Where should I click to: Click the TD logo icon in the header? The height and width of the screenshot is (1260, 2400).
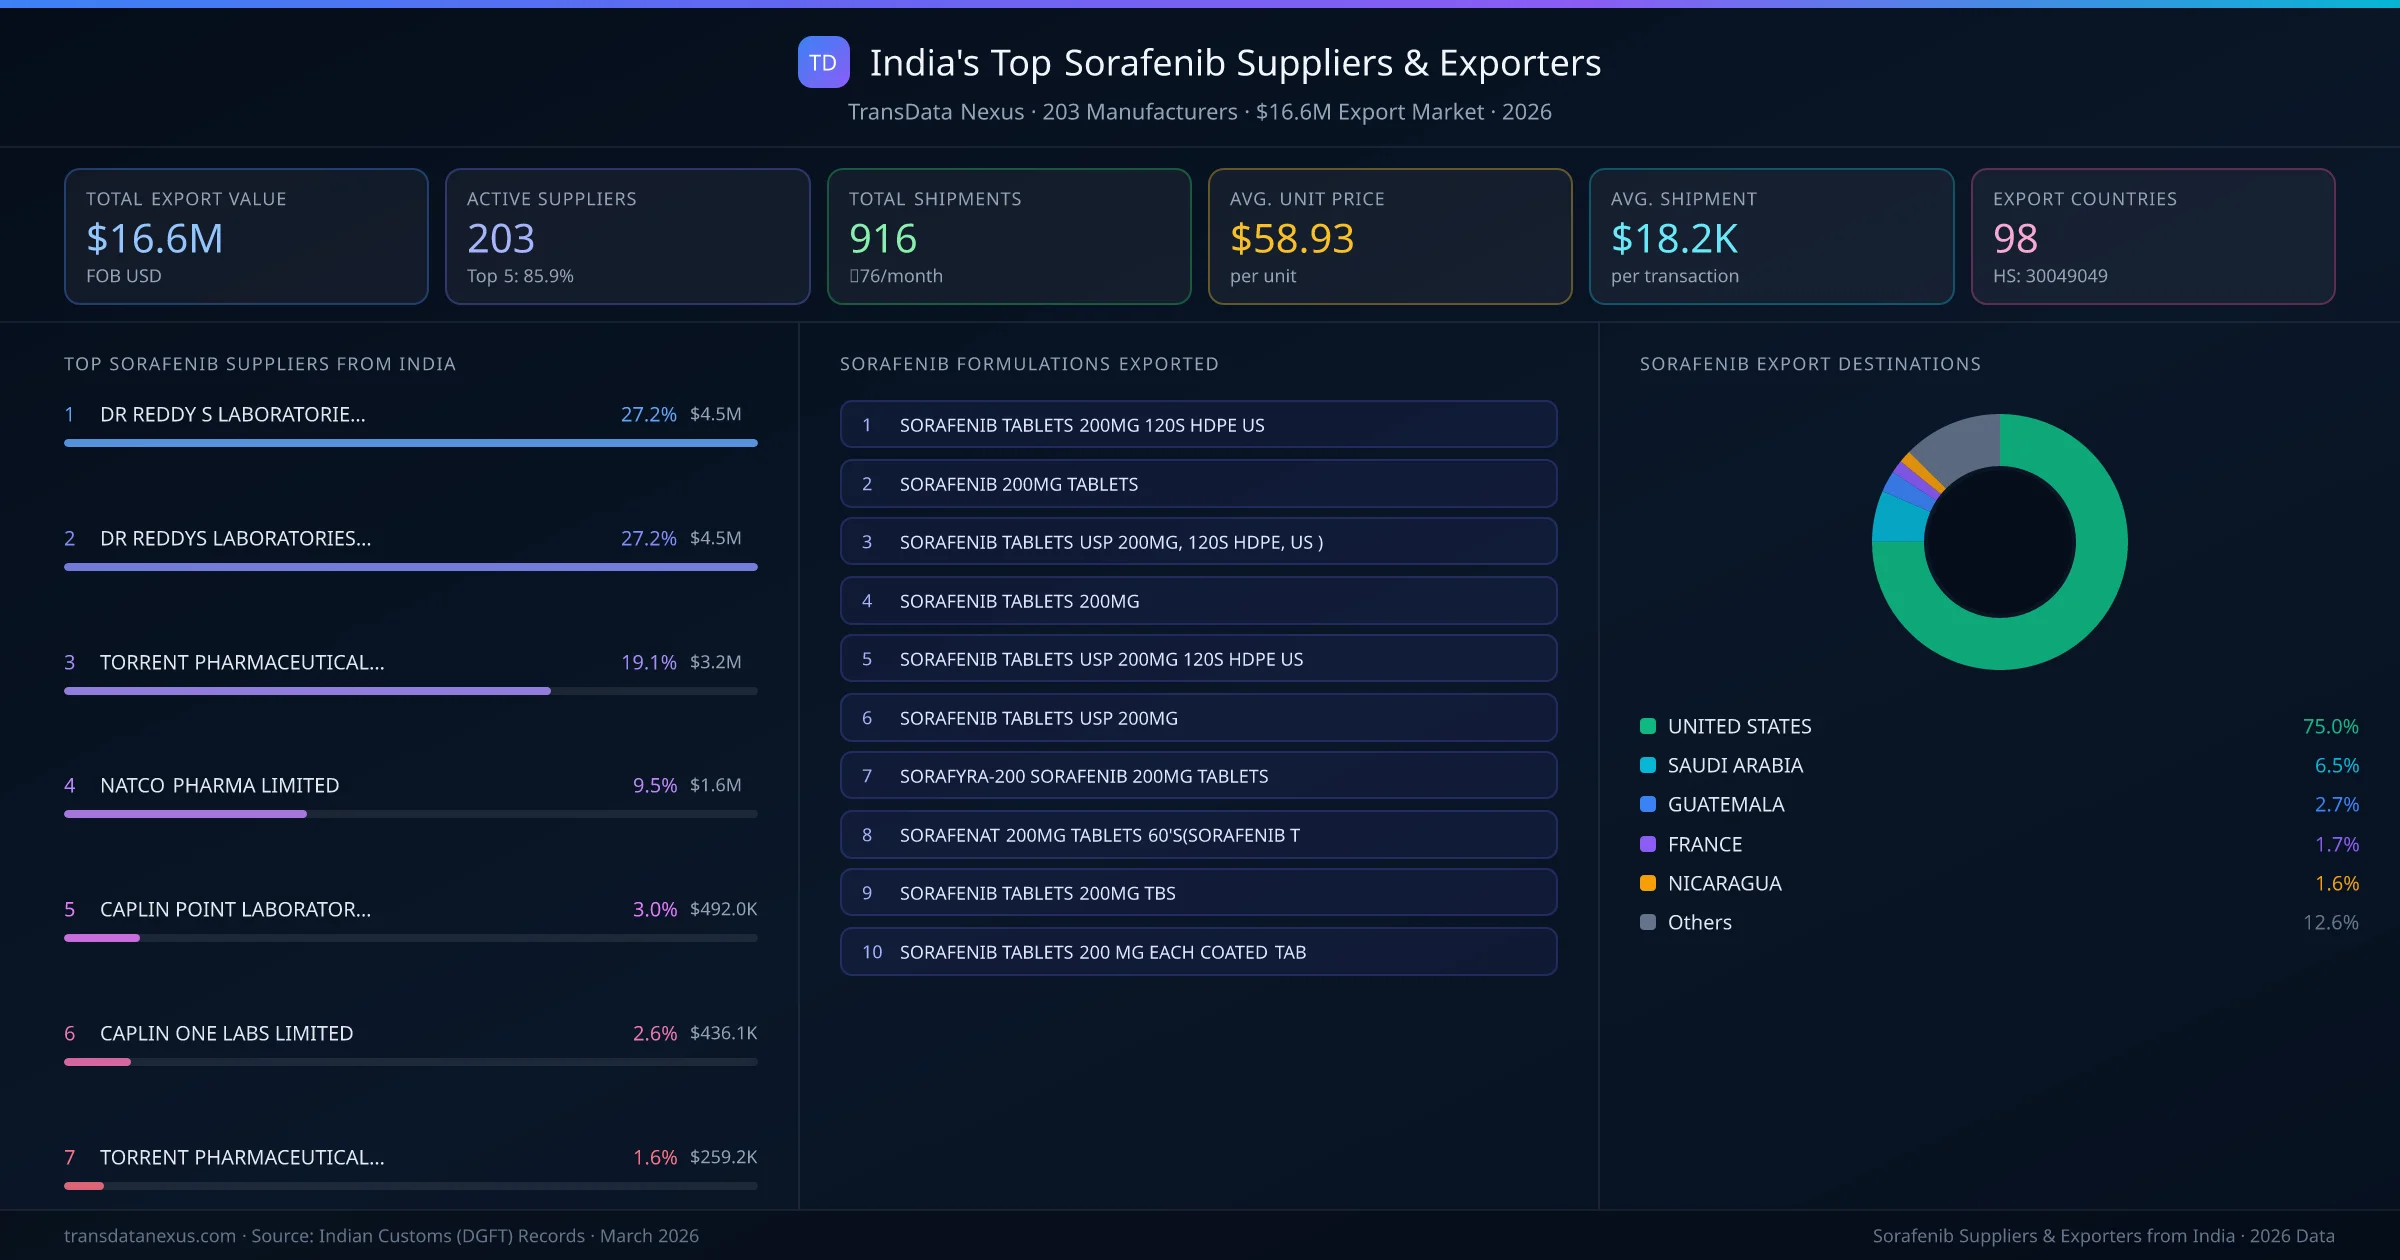[x=822, y=62]
